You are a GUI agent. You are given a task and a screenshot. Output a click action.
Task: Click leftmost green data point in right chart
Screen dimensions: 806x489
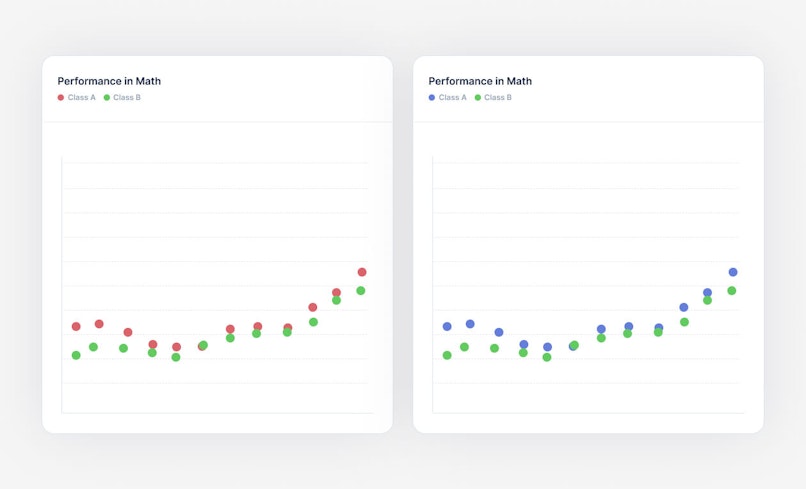pyautogui.click(x=447, y=355)
